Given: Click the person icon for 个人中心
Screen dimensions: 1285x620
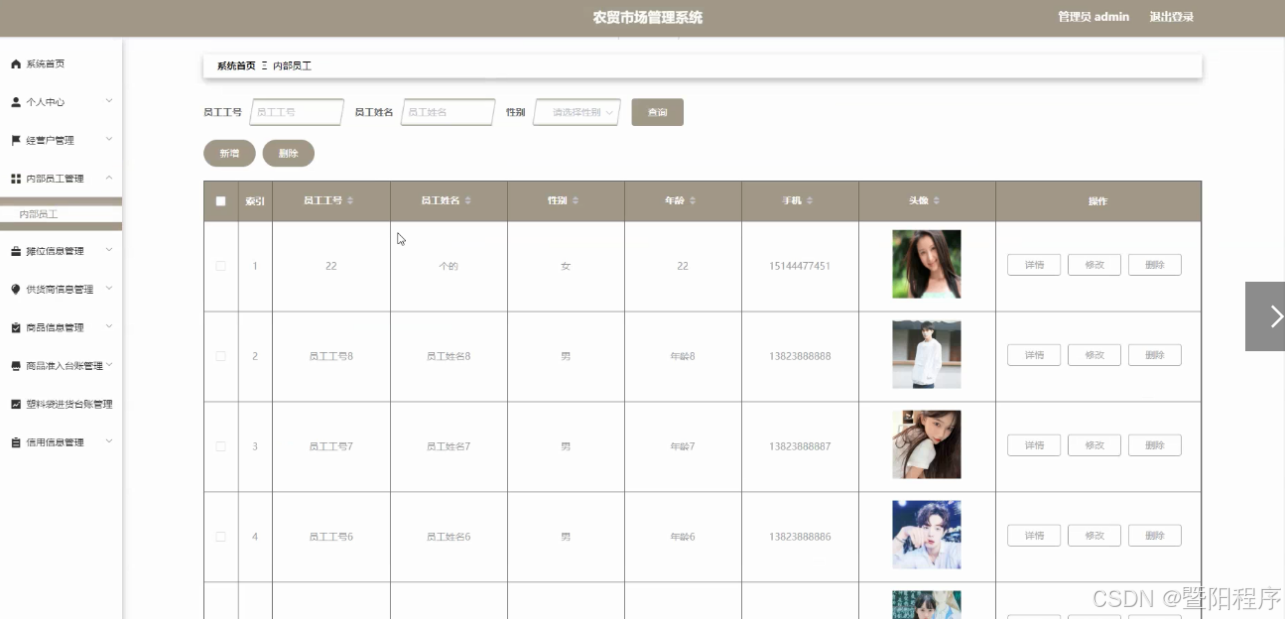Looking at the screenshot, I should pyautogui.click(x=16, y=102).
